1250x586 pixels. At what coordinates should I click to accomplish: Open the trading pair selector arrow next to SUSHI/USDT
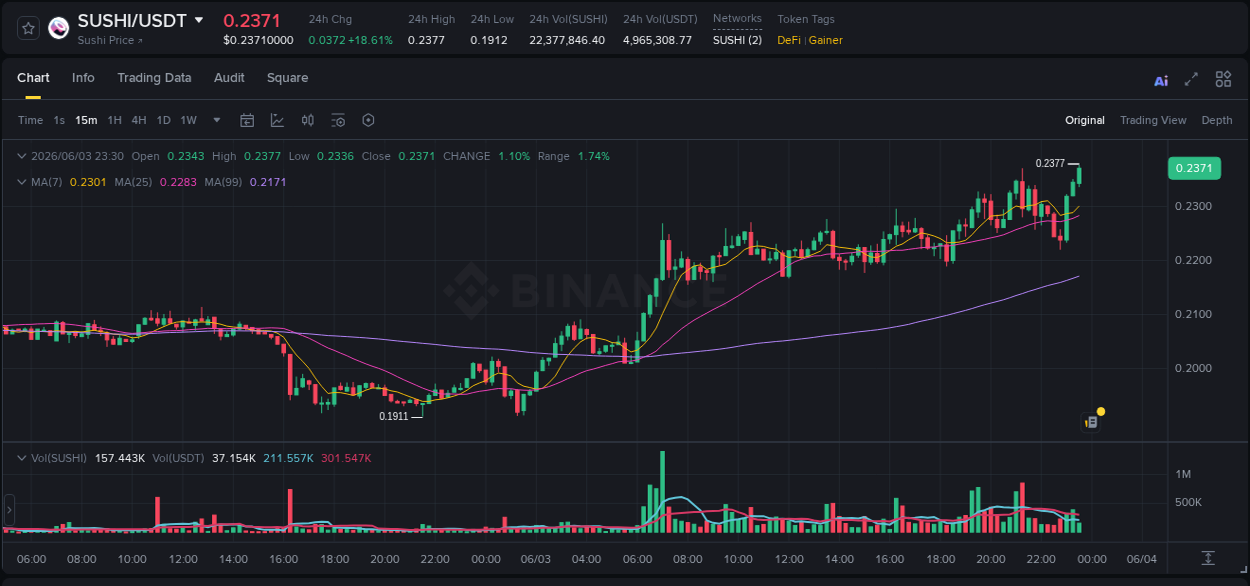(199, 20)
